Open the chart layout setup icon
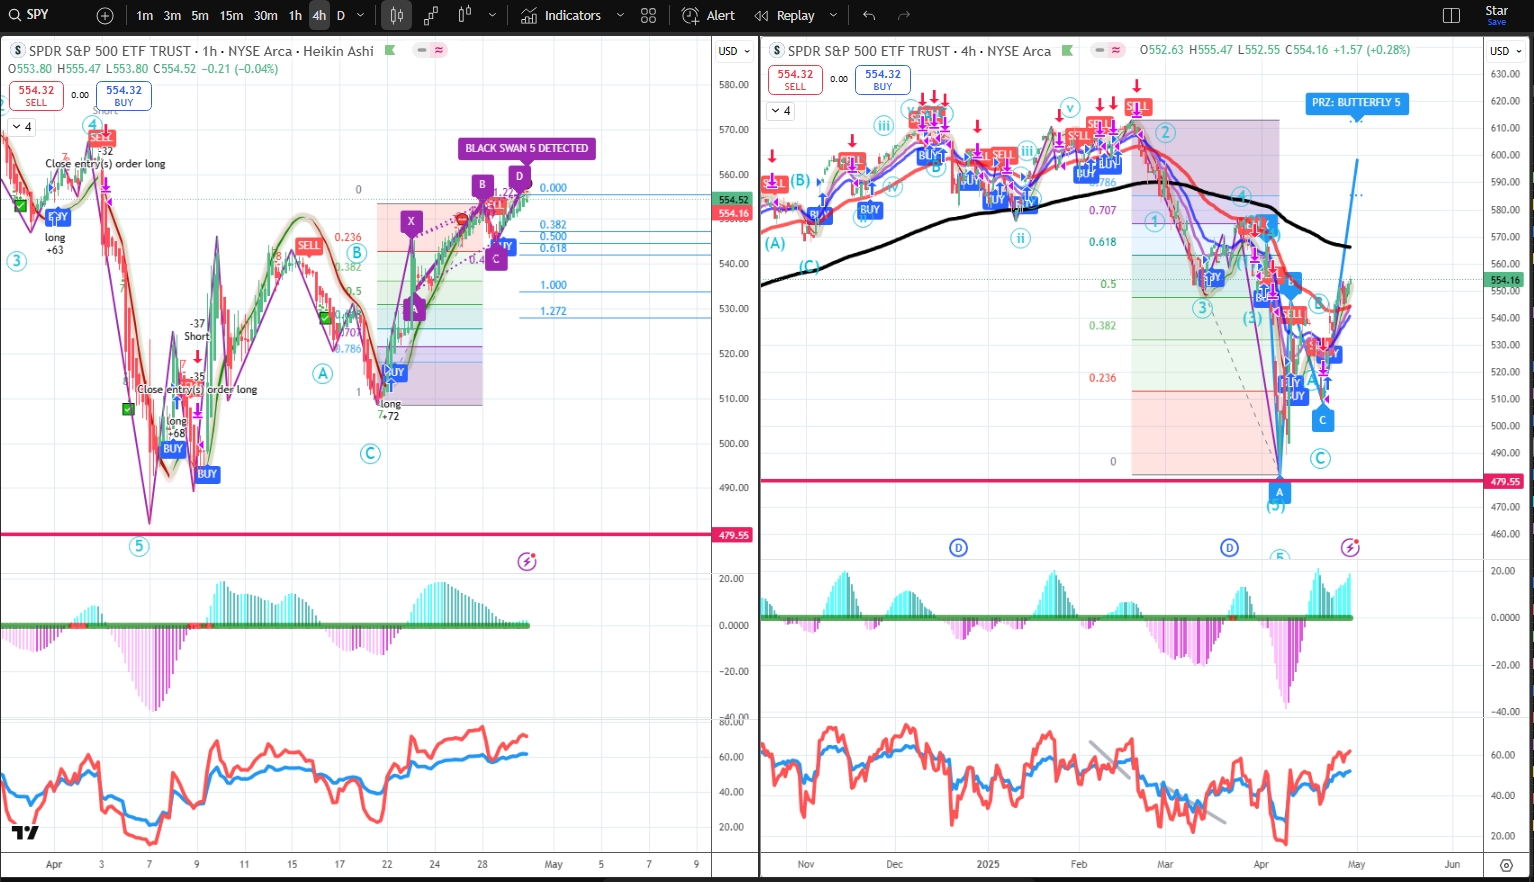Viewport: 1534px width, 882px height. point(1452,15)
